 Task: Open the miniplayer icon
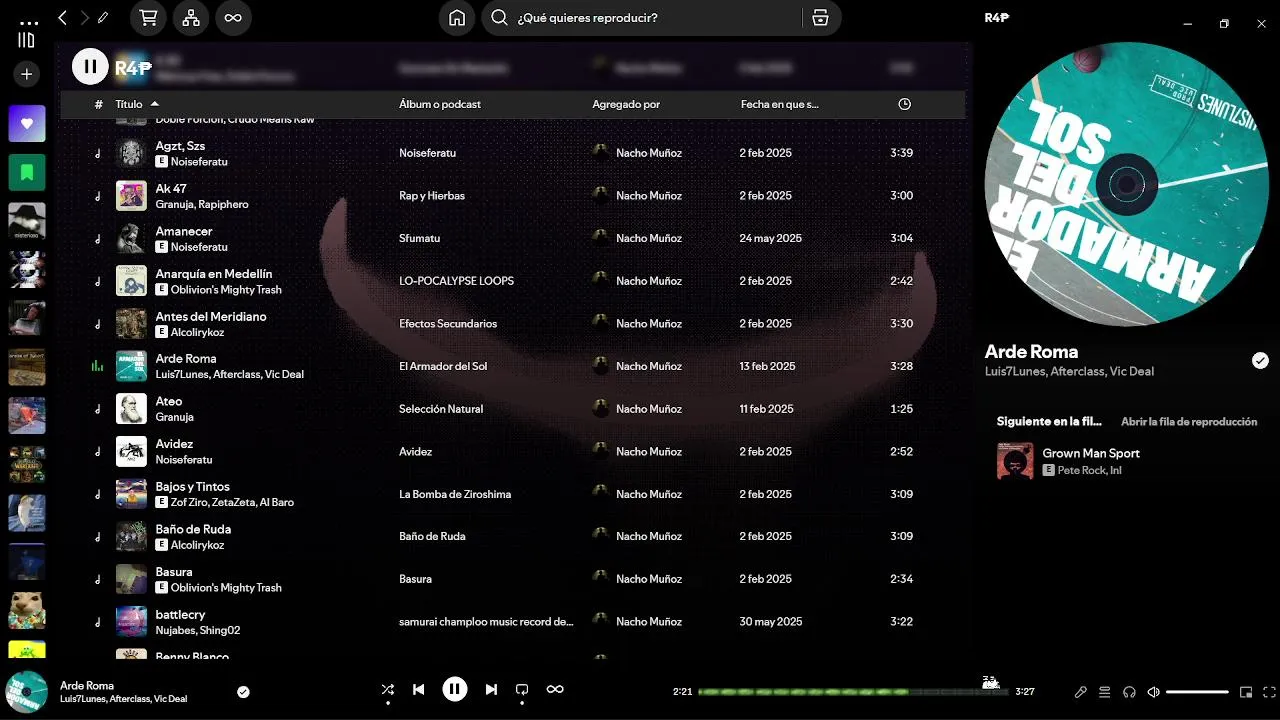(x=1246, y=692)
